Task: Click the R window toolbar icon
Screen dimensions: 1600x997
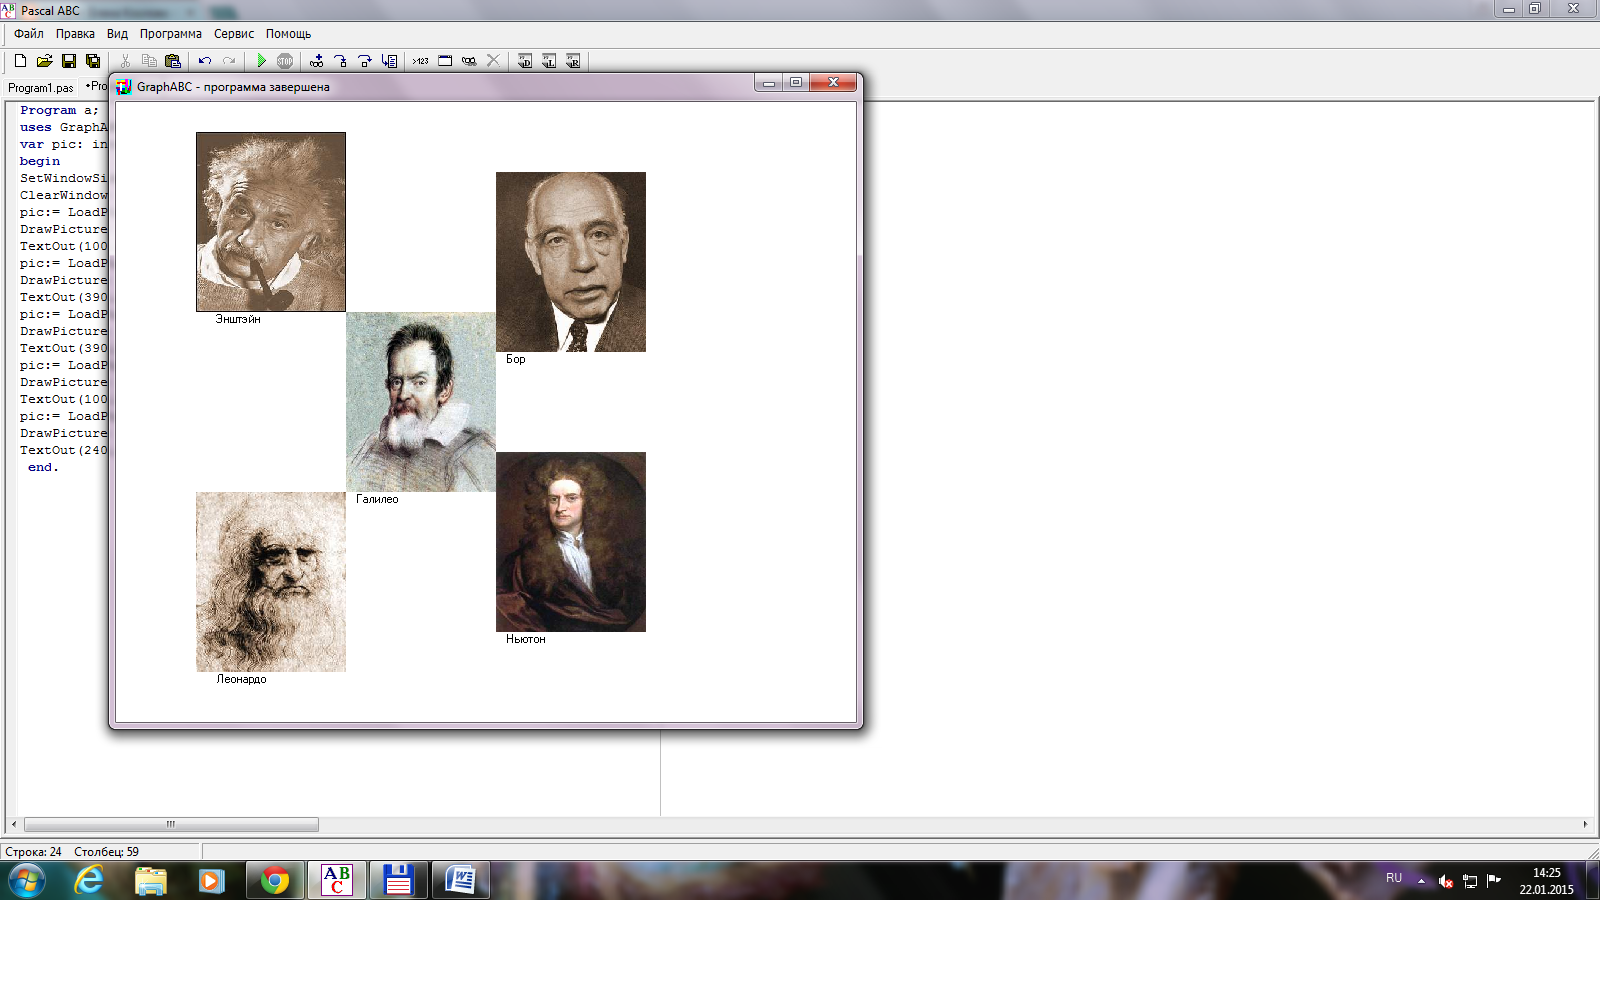Action: [x=573, y=61]
